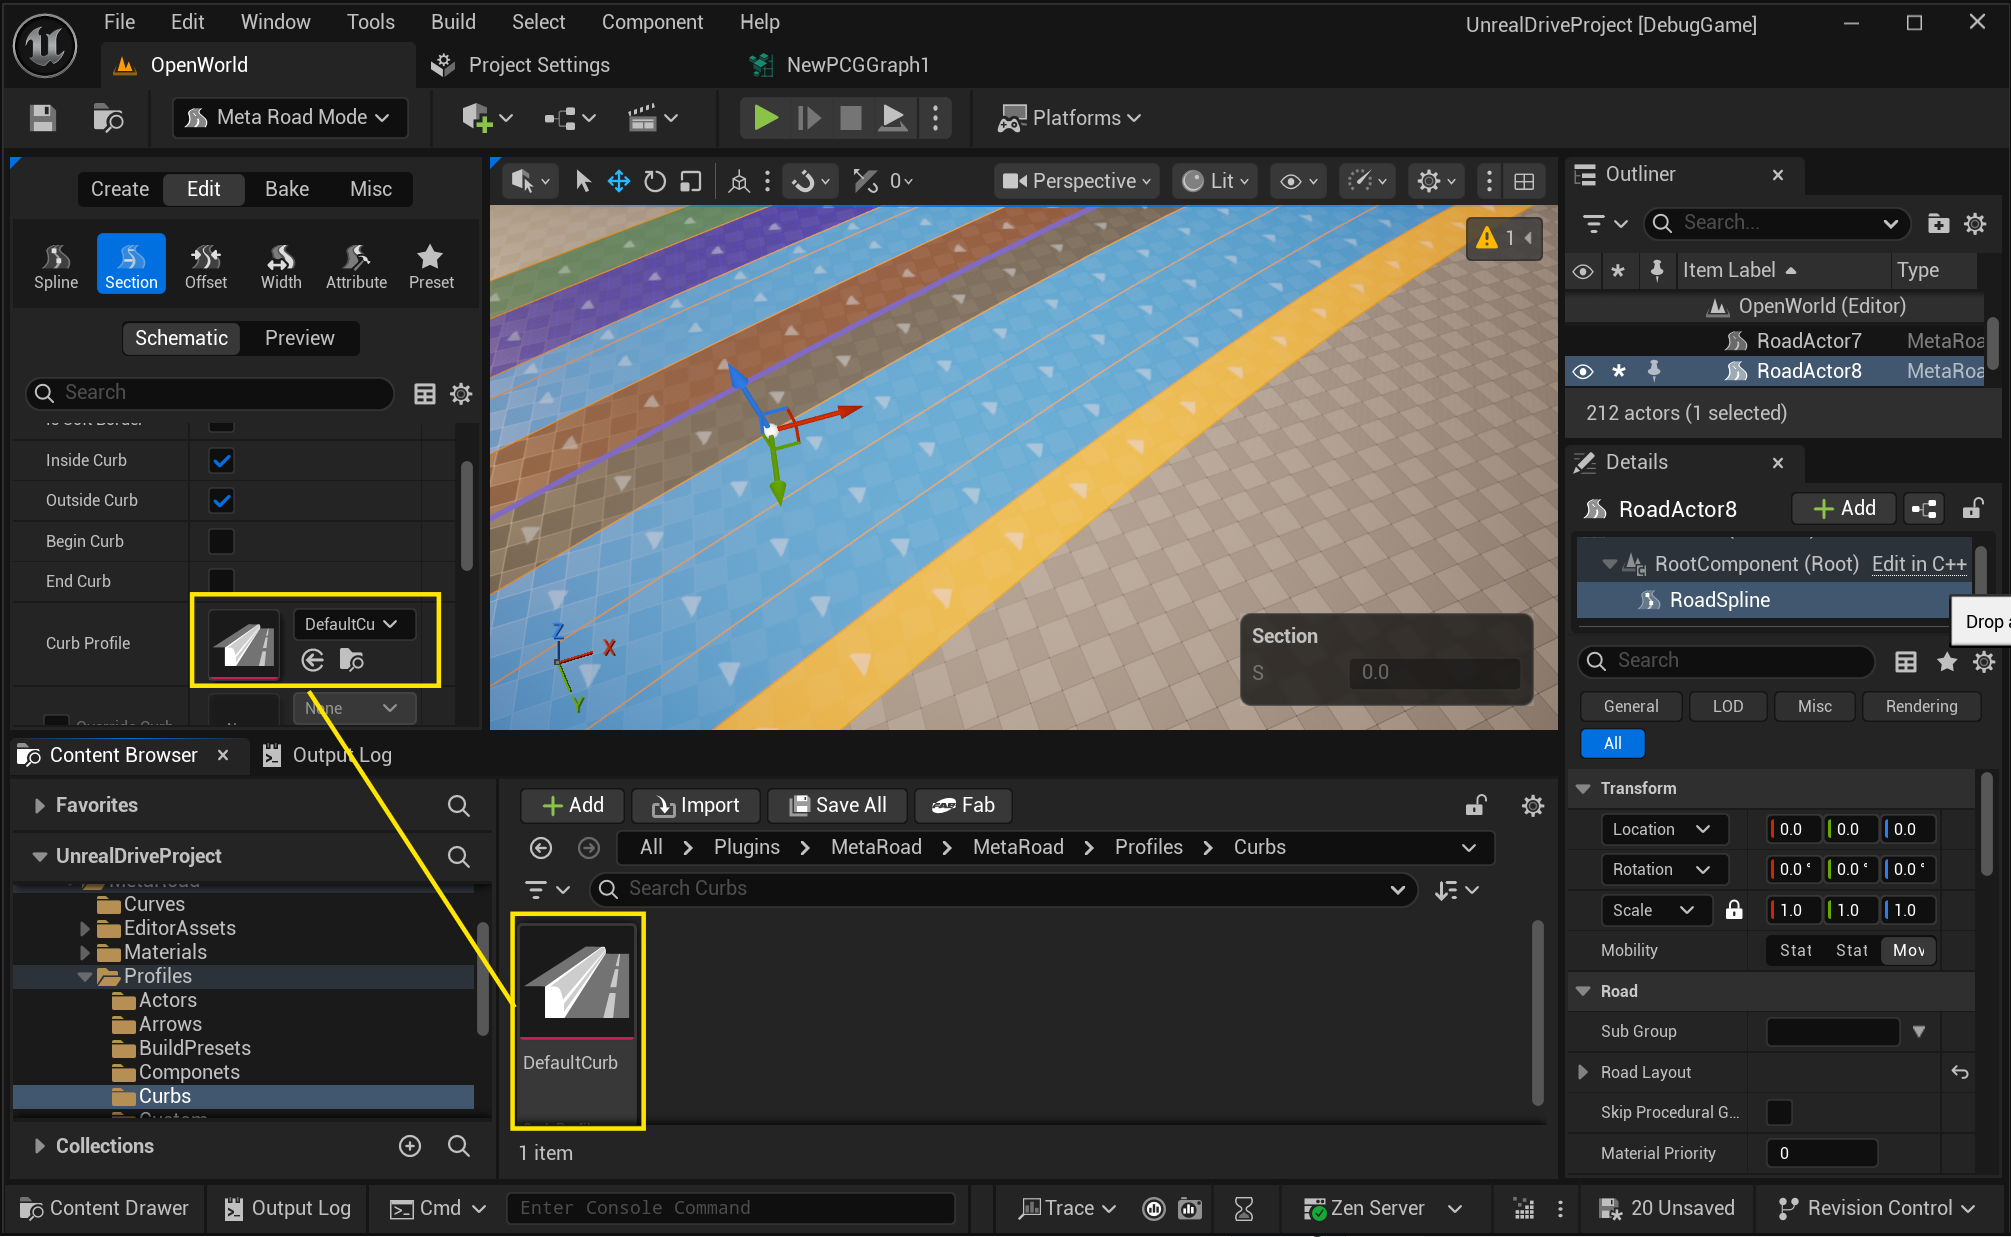This screenshot has width=2011, height=1237.
Task: Toggle pin on RoadActor8 row
Action: pyautogui.click(x=1654, y=371)
